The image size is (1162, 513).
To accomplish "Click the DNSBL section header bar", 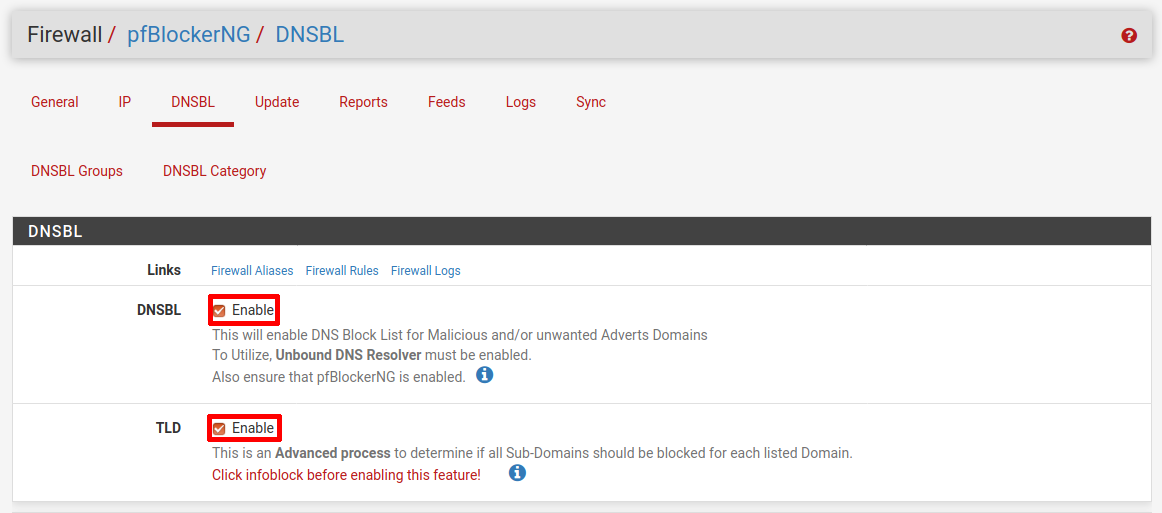I will coord(582,231).
